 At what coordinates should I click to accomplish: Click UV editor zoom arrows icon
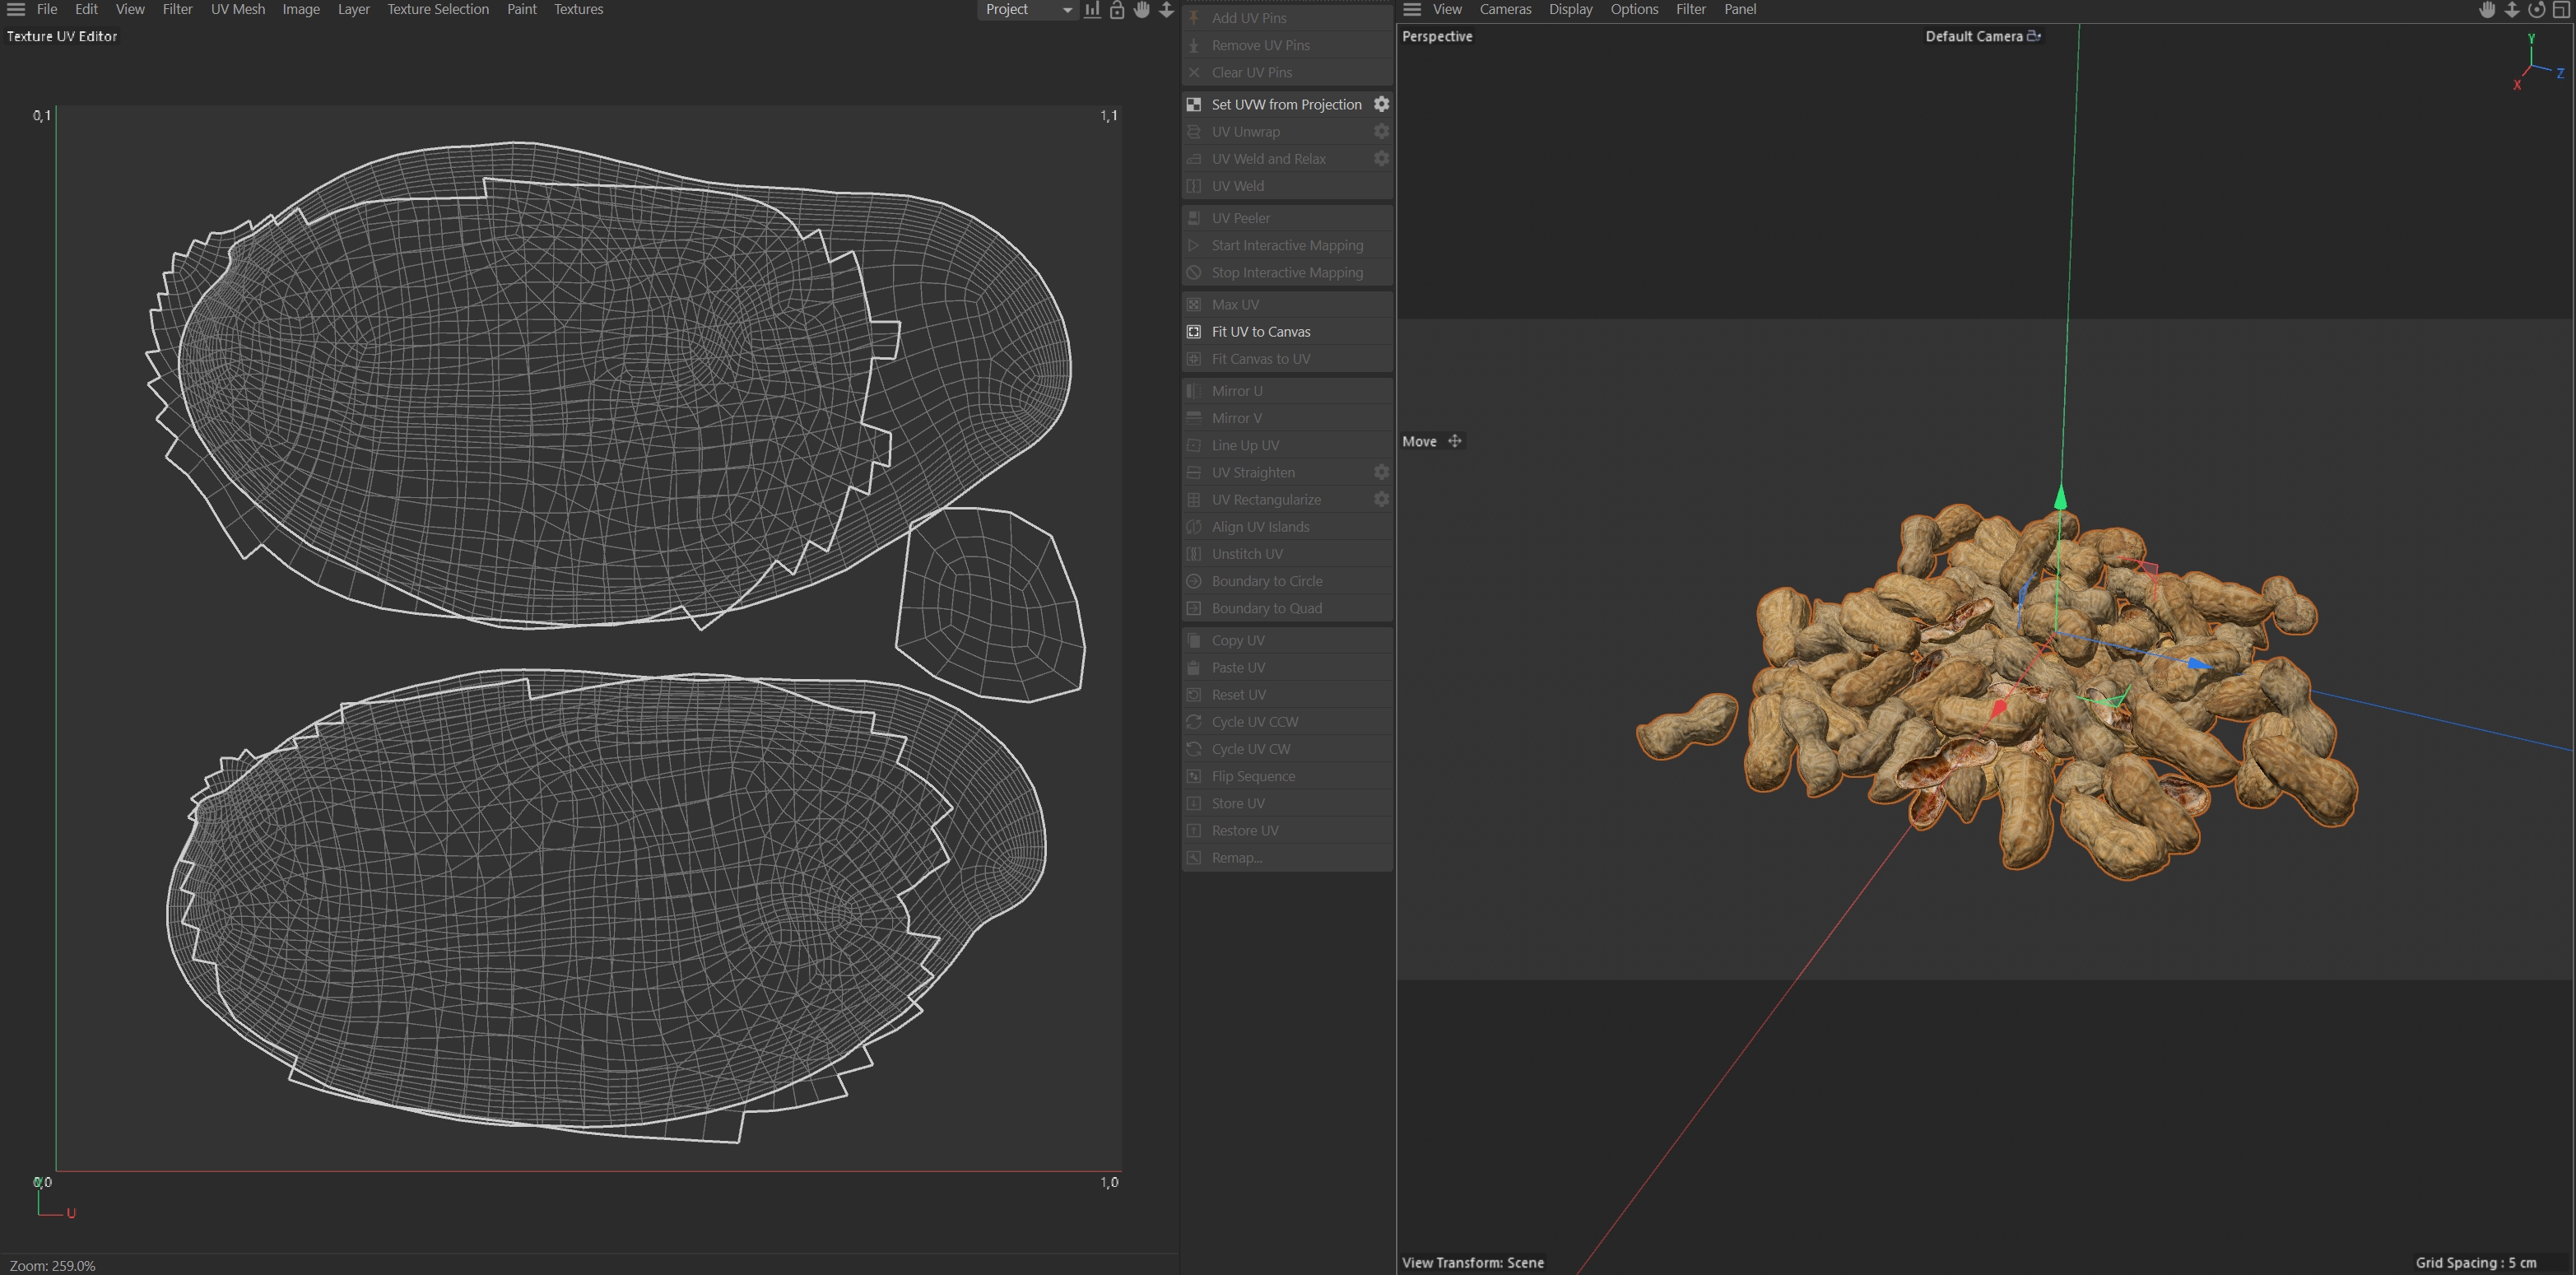pos(1166,10)
